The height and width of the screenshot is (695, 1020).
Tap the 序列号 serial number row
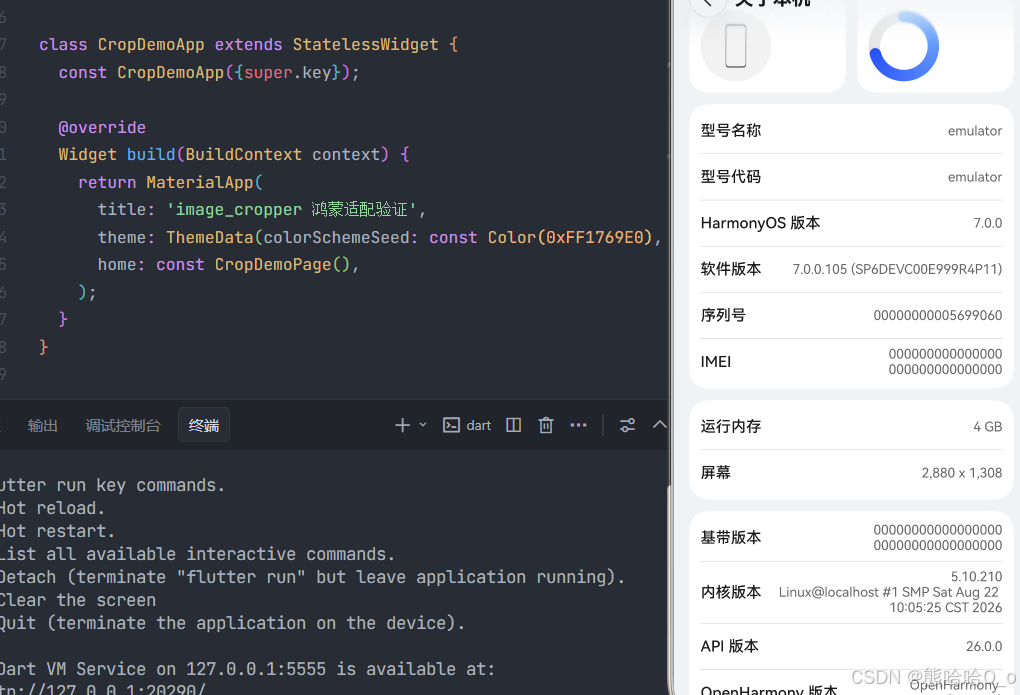point(851,316)
